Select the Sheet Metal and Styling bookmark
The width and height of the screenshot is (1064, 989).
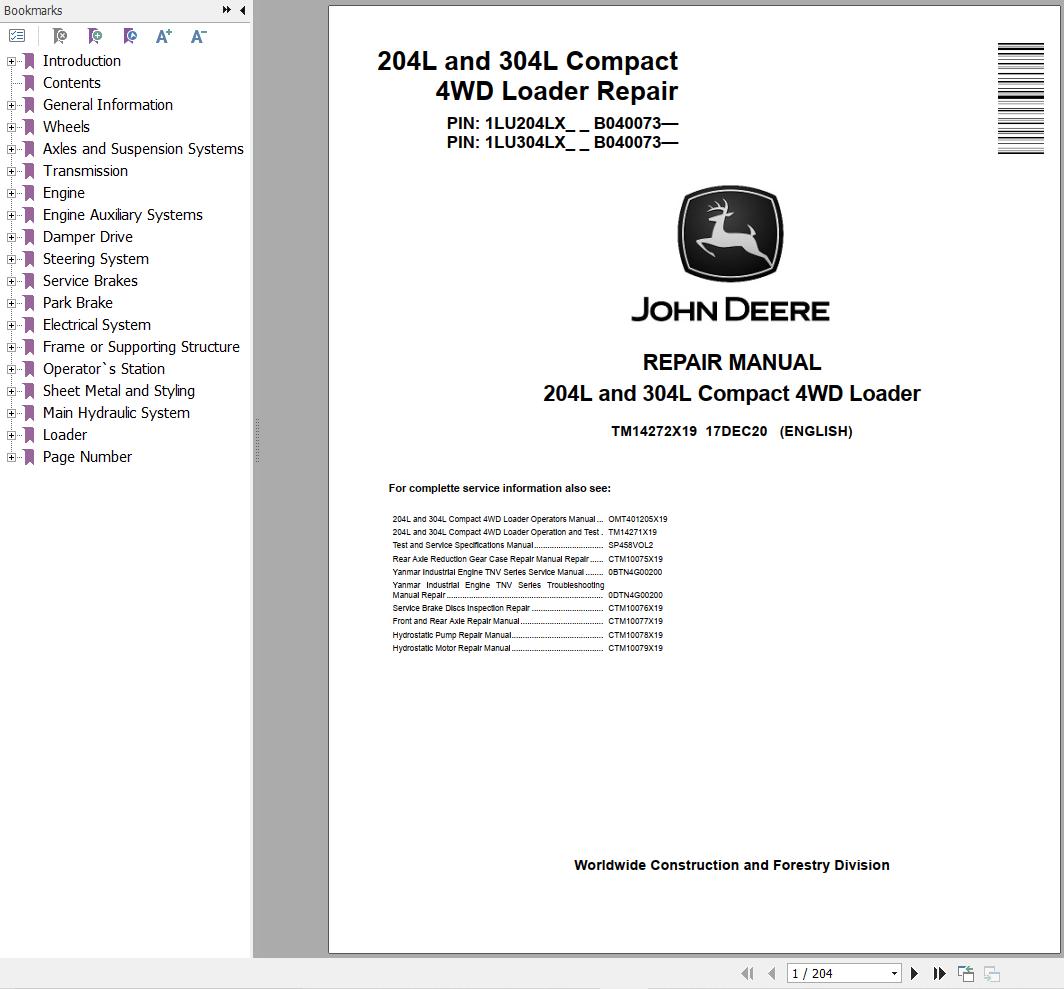pyautogui.click(x=119, y=391)
